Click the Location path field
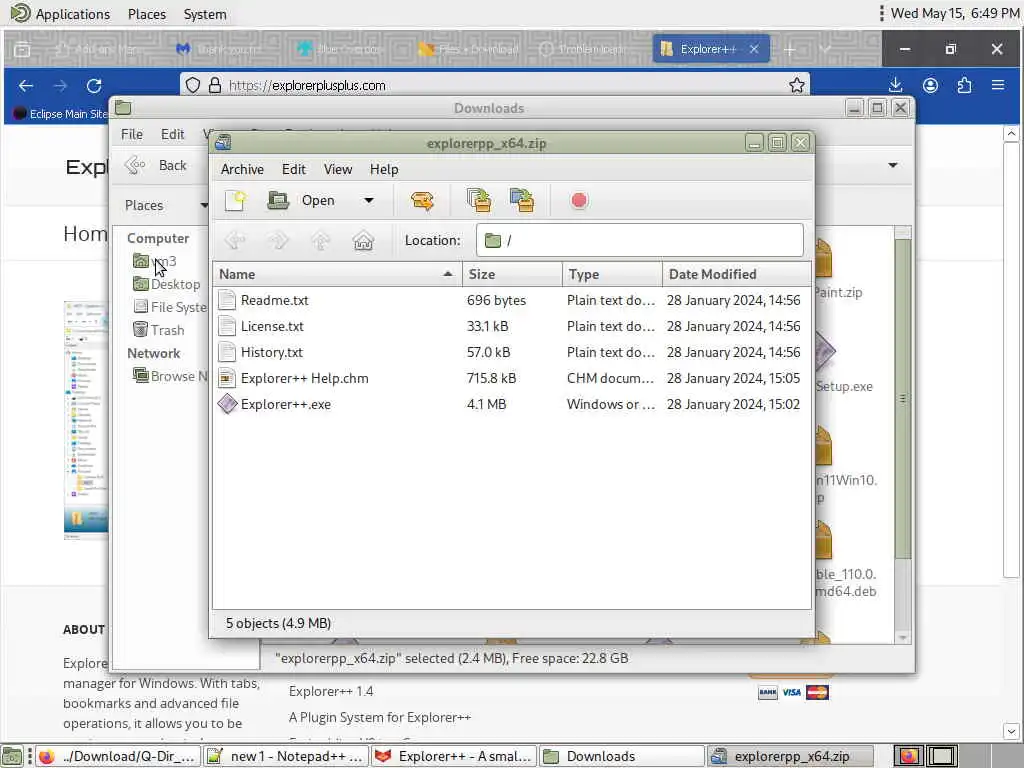This screenshot has width=1024, height=768. (640, 240)
